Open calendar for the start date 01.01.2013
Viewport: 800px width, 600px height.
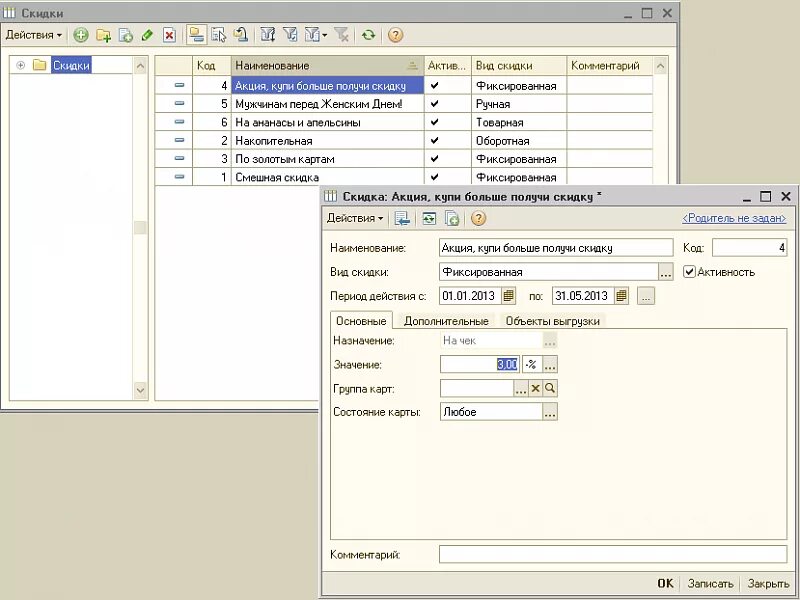pos(508,296)
